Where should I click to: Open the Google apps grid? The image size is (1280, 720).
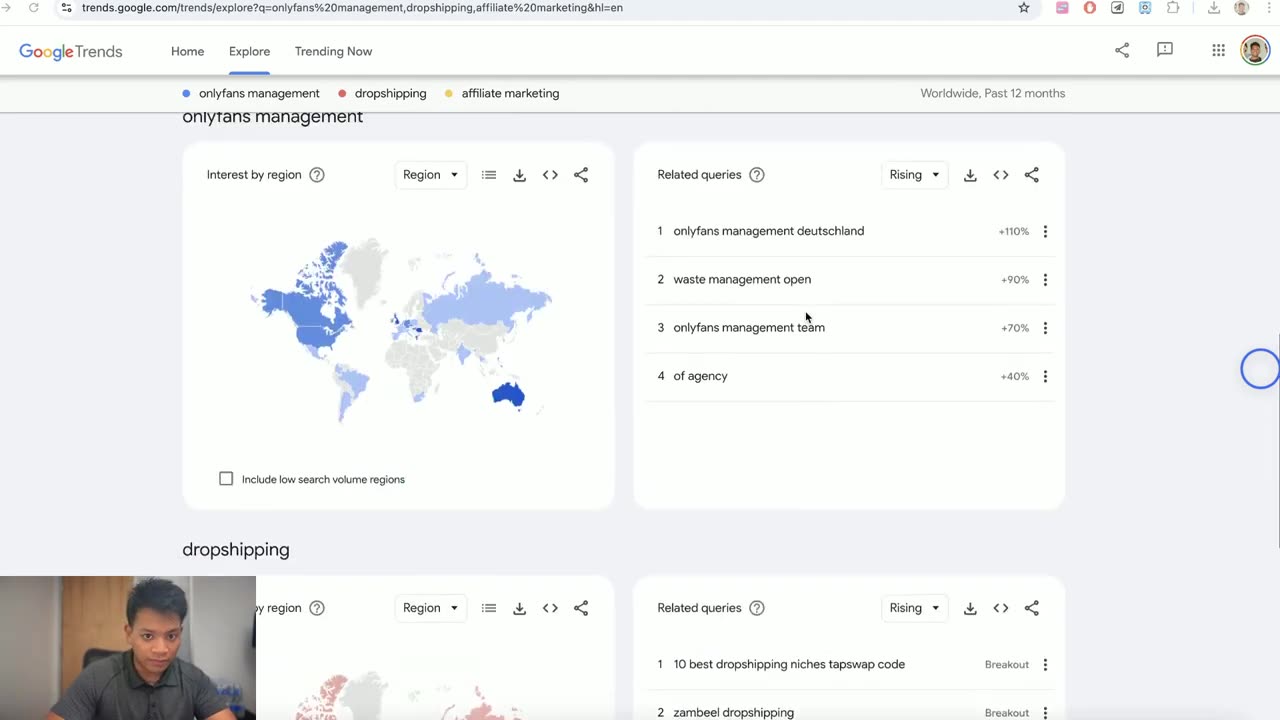(x=1218, y=50)
